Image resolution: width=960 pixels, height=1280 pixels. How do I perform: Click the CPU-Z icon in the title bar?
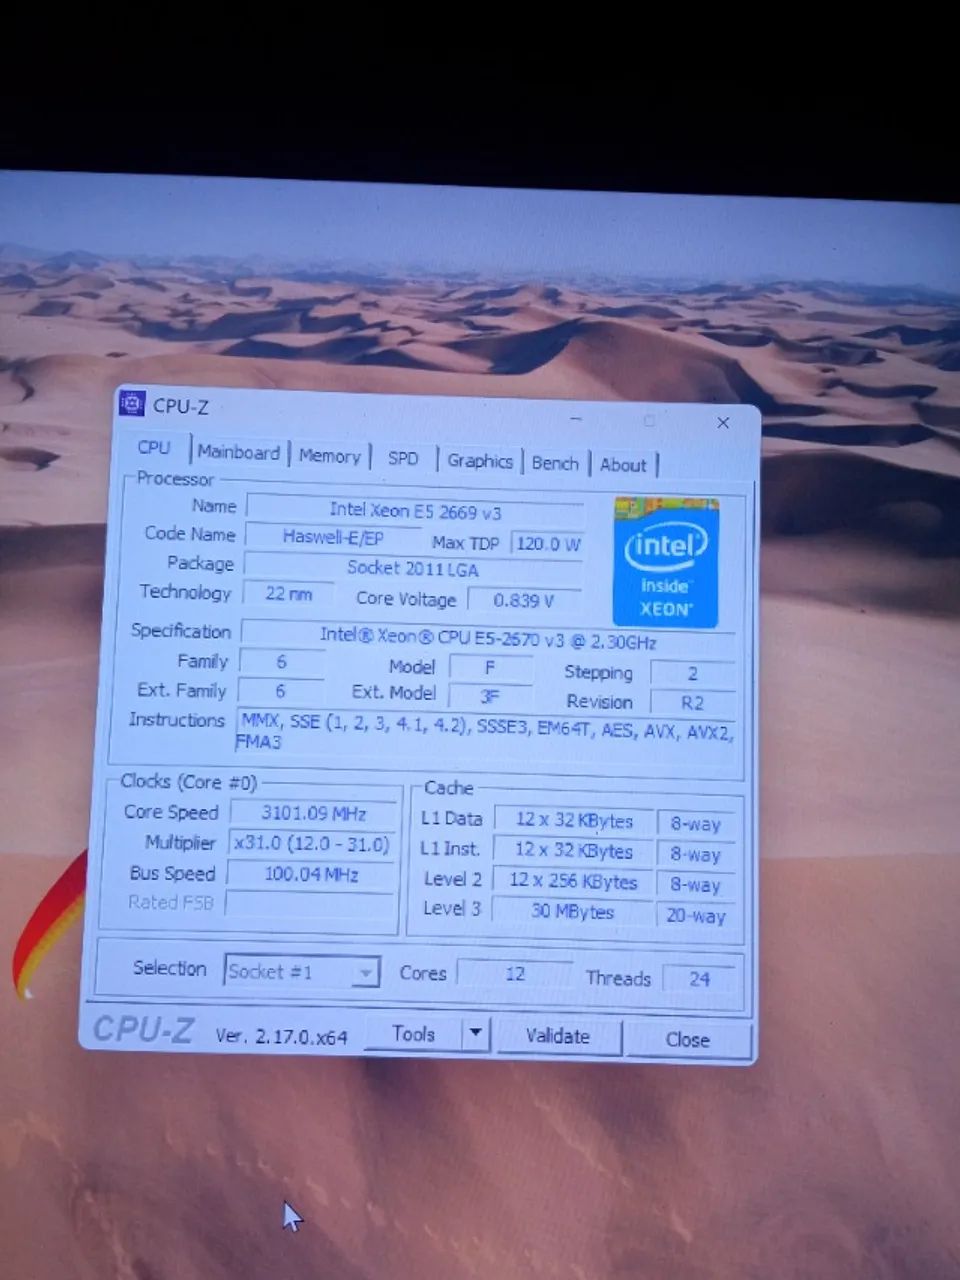pyautogui.click(x=133, y=404)
